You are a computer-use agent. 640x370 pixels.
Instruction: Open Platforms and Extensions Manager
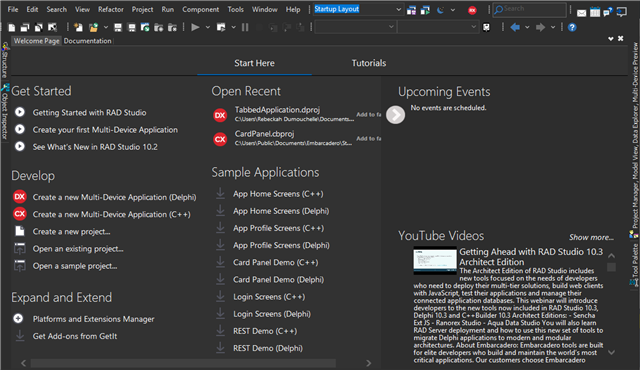[x=93, y=319]
